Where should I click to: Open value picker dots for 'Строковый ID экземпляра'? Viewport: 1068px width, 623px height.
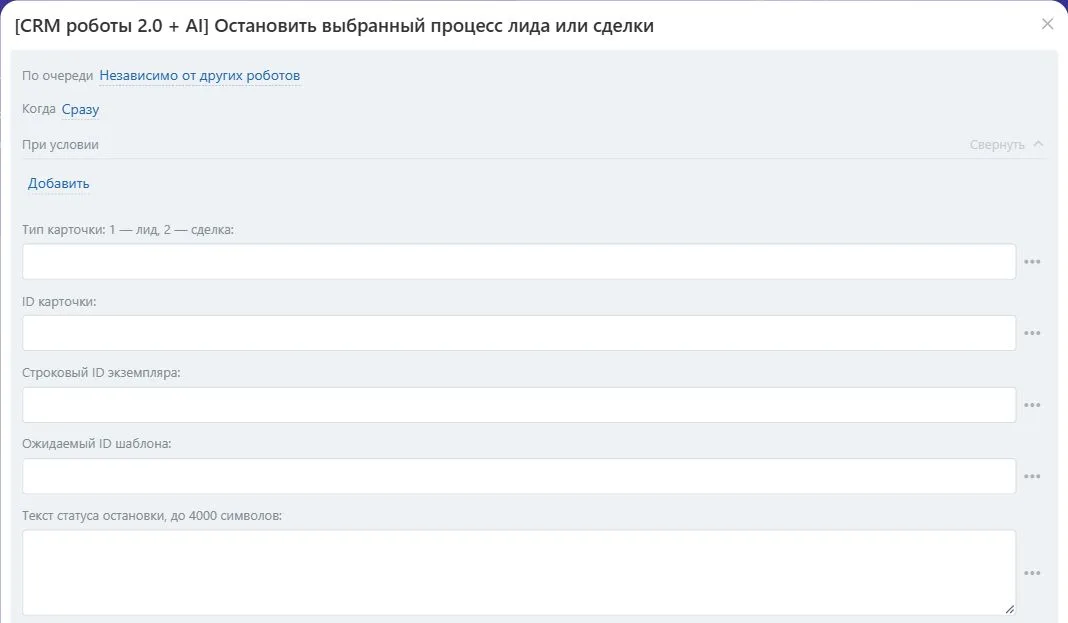1032,405
